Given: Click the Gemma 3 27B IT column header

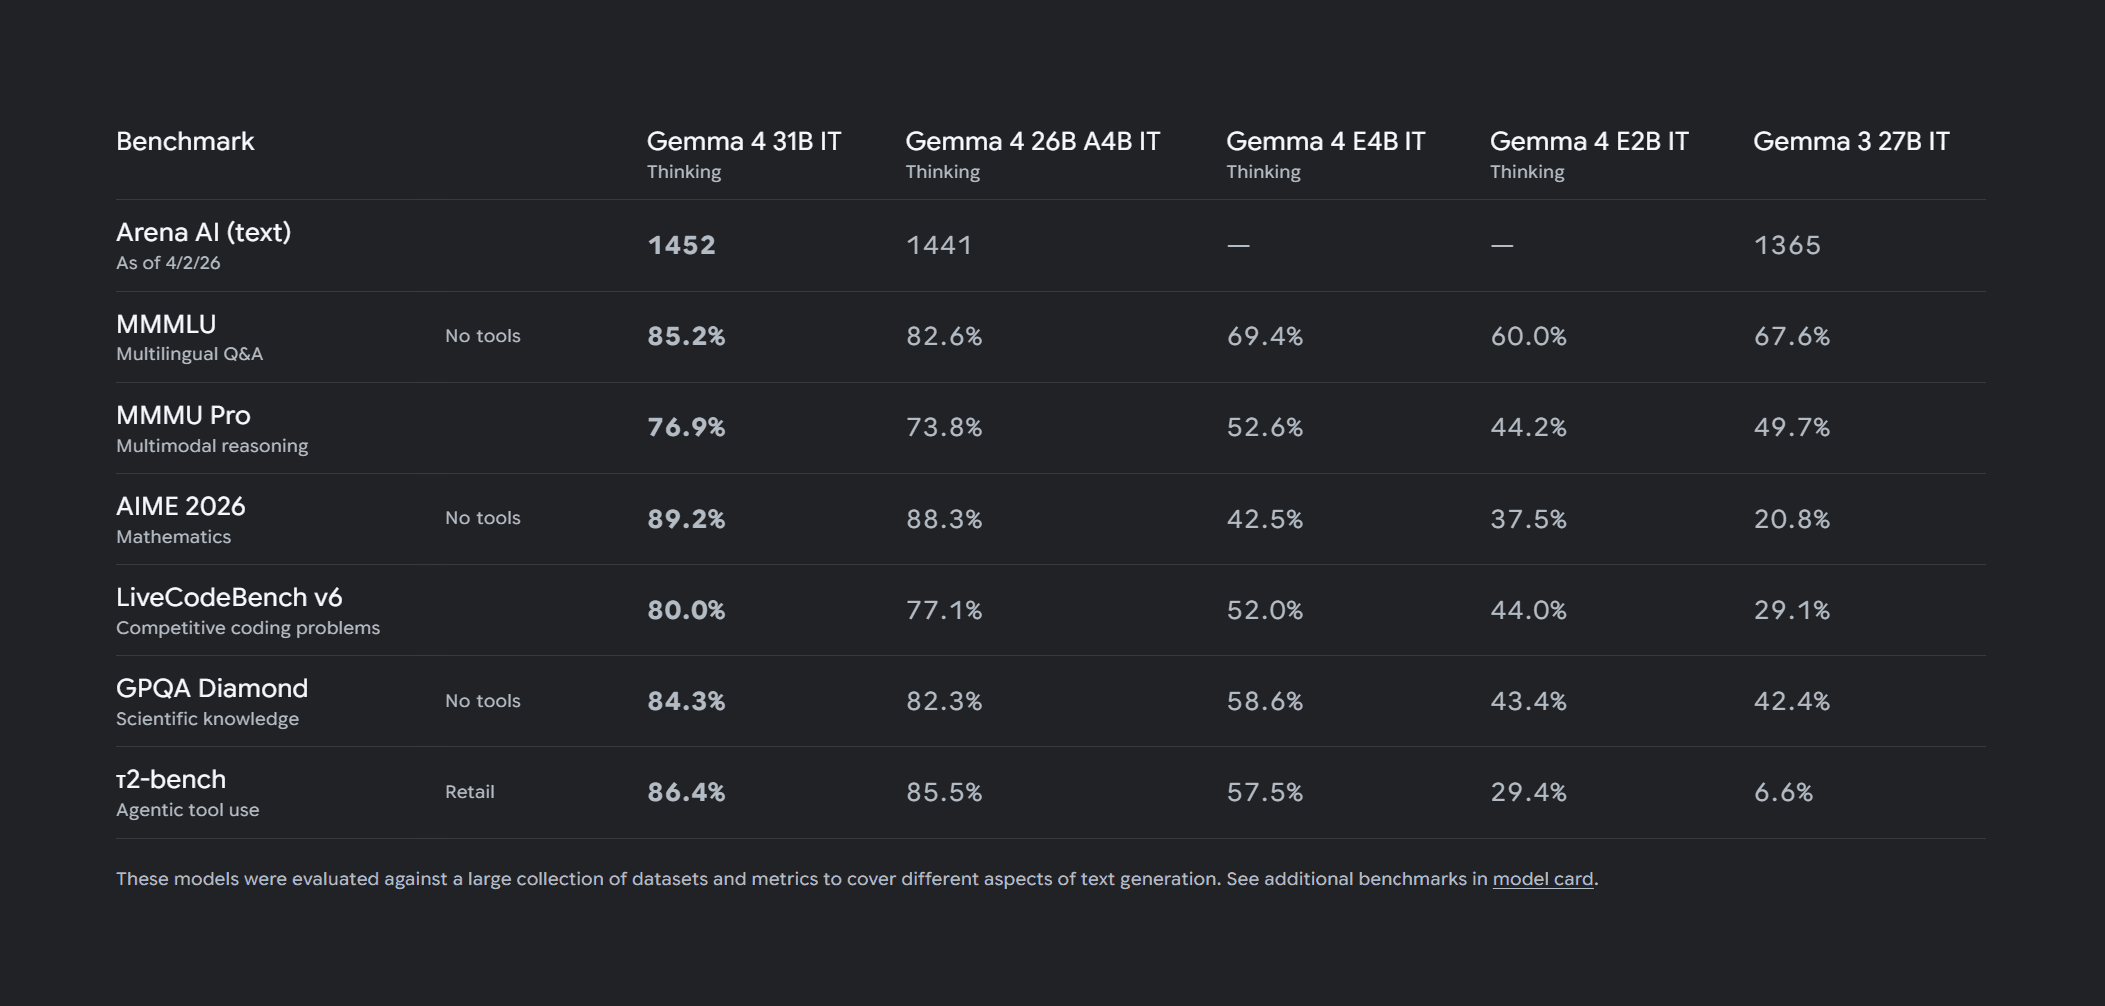Looking at the screenshot, I should [x=1850, y=142].
